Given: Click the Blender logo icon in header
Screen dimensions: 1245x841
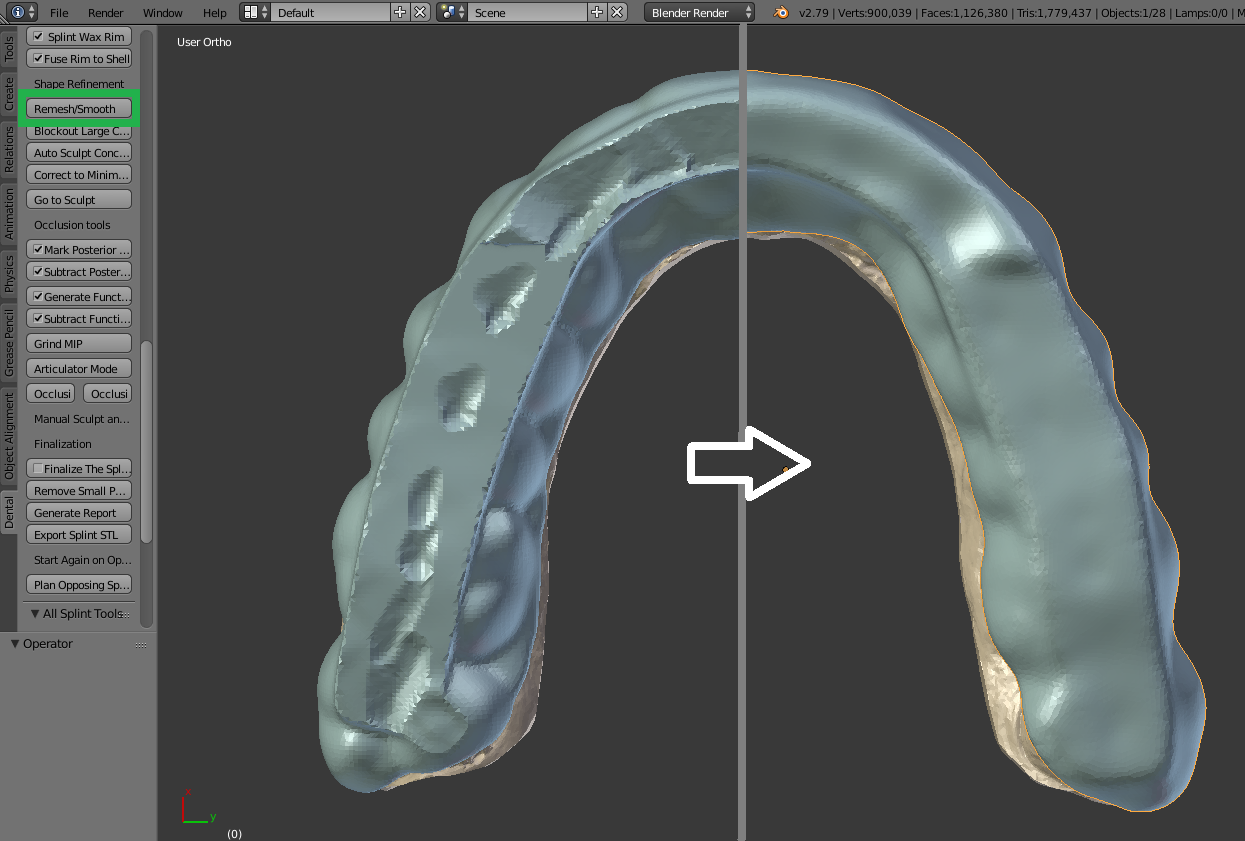Looking at the screenshot, I should pos(781,13).
